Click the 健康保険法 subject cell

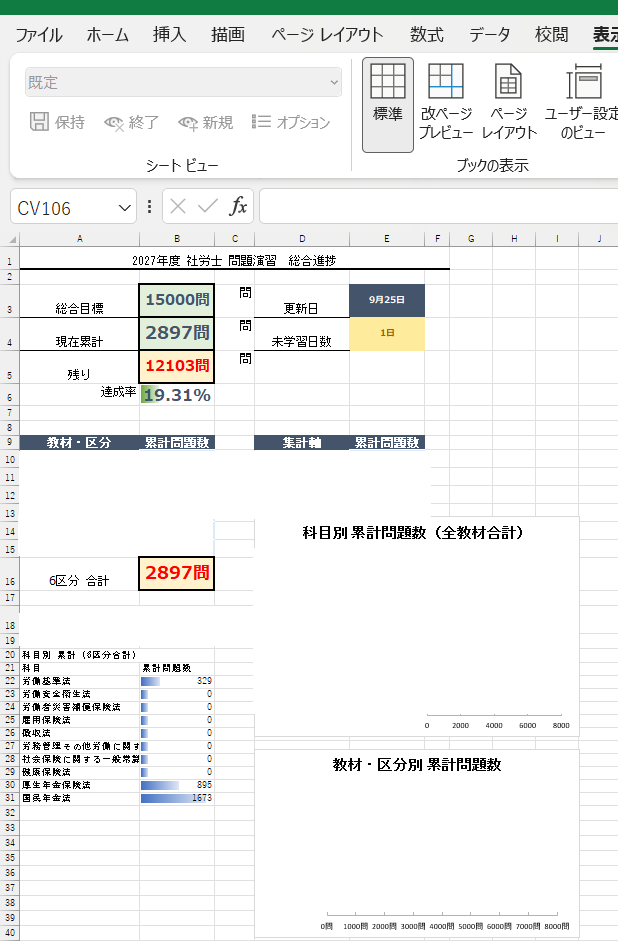click(x=79, y=772)
